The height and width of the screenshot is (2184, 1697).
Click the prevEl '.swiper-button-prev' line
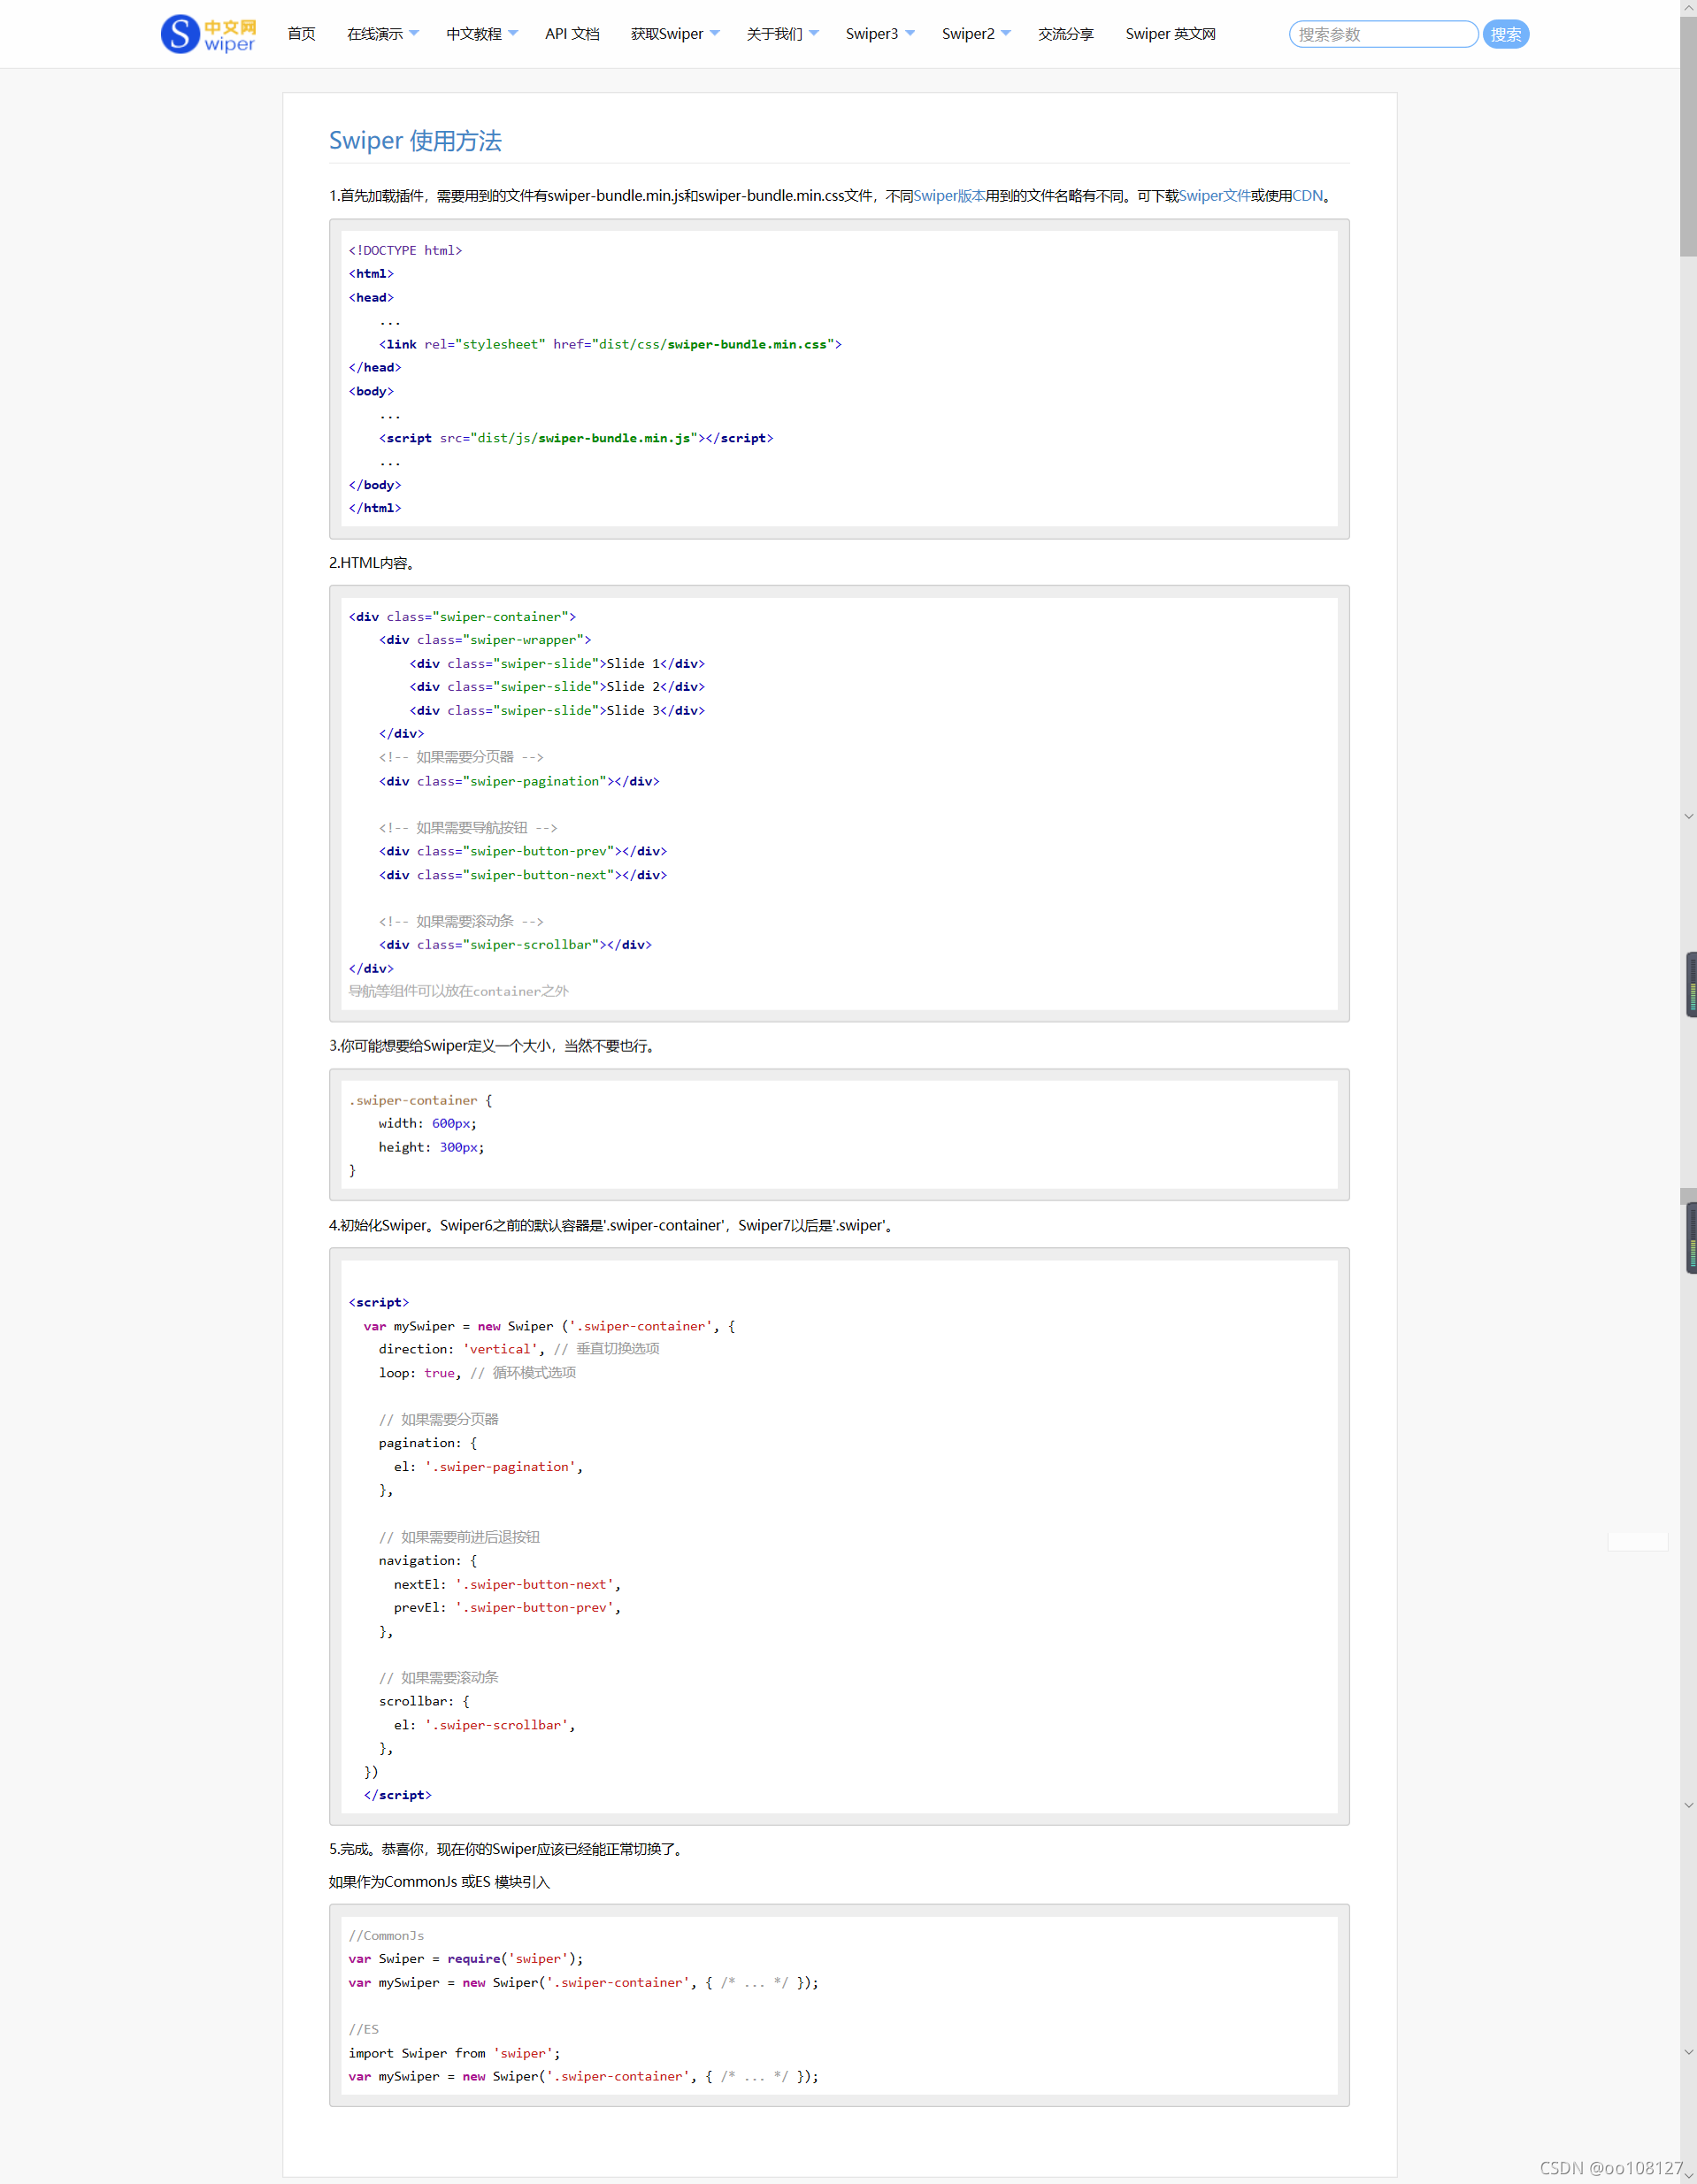(x=507, y=1607)
